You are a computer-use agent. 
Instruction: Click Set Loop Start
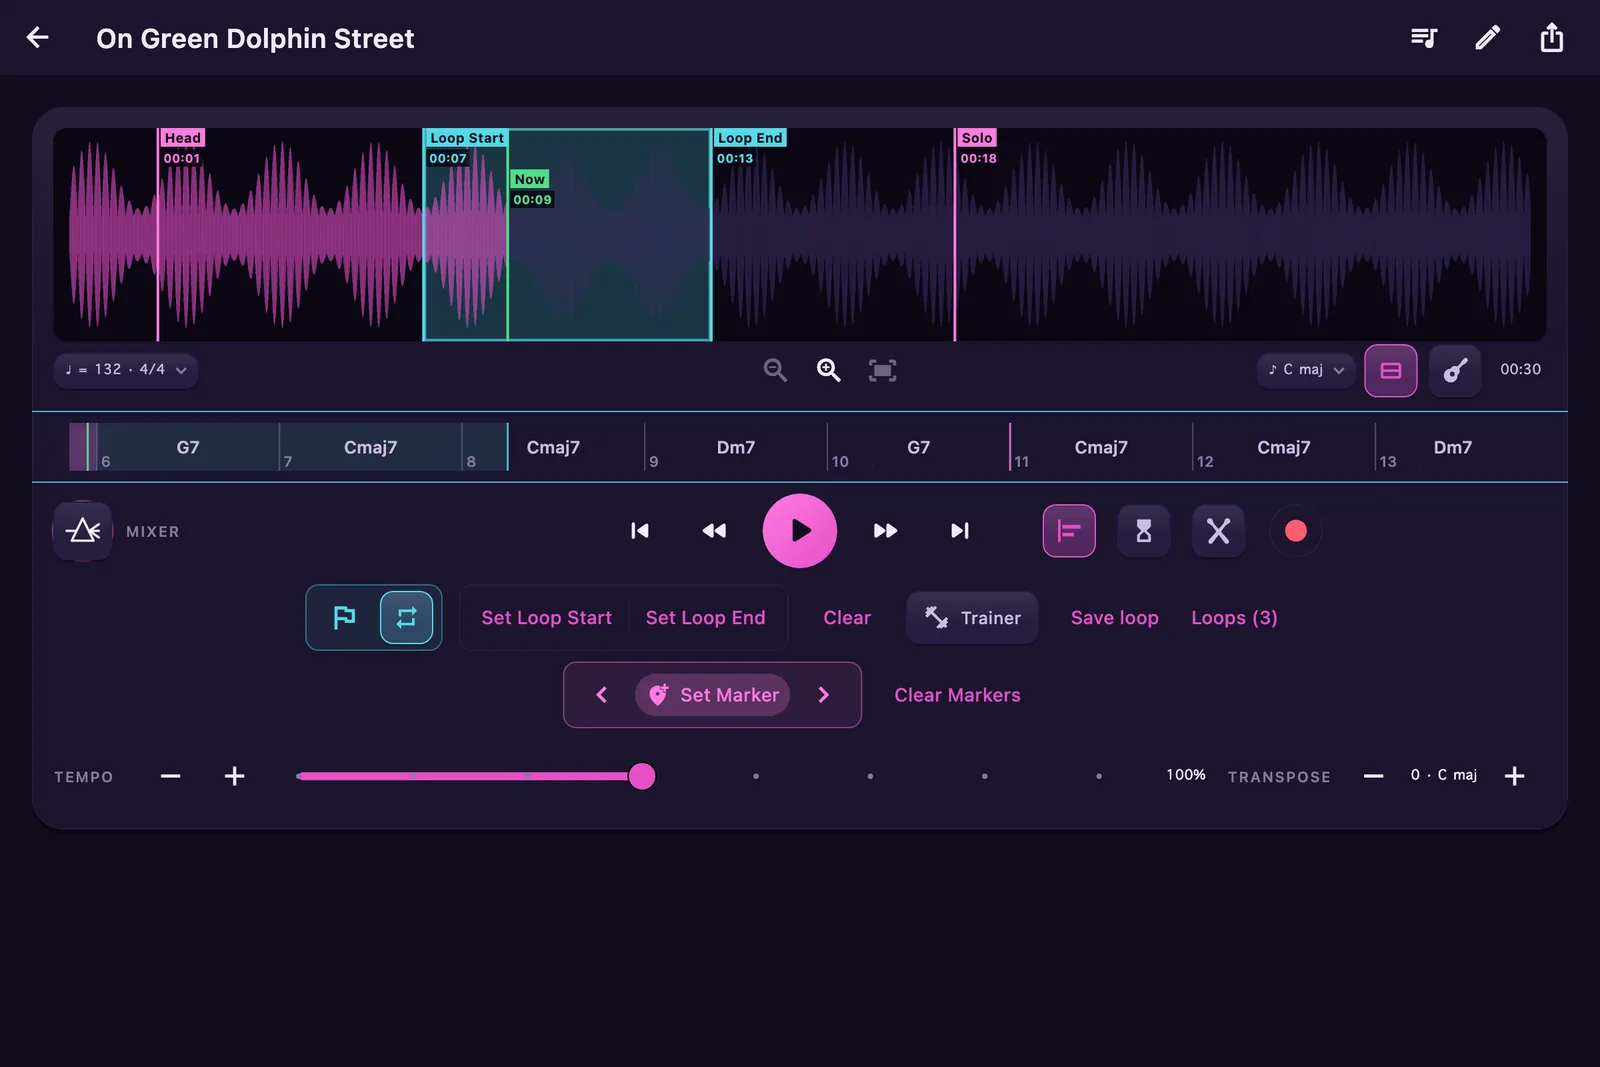point(546,618)
